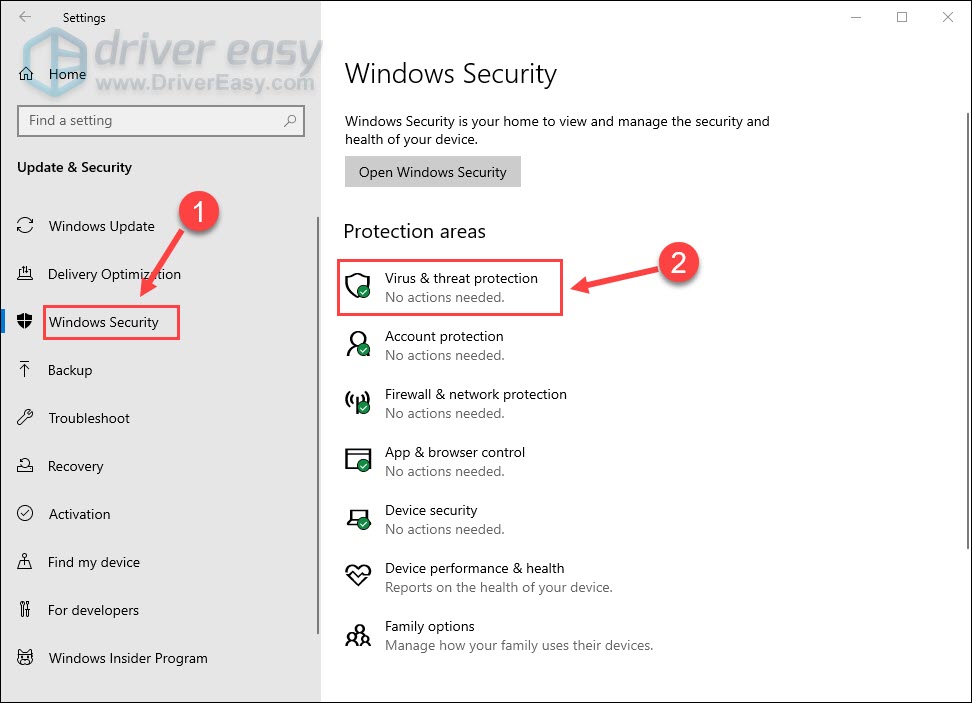Select Windows Update in sidebar
This screenshot has width=972, height=703.
tap(102, 226)
